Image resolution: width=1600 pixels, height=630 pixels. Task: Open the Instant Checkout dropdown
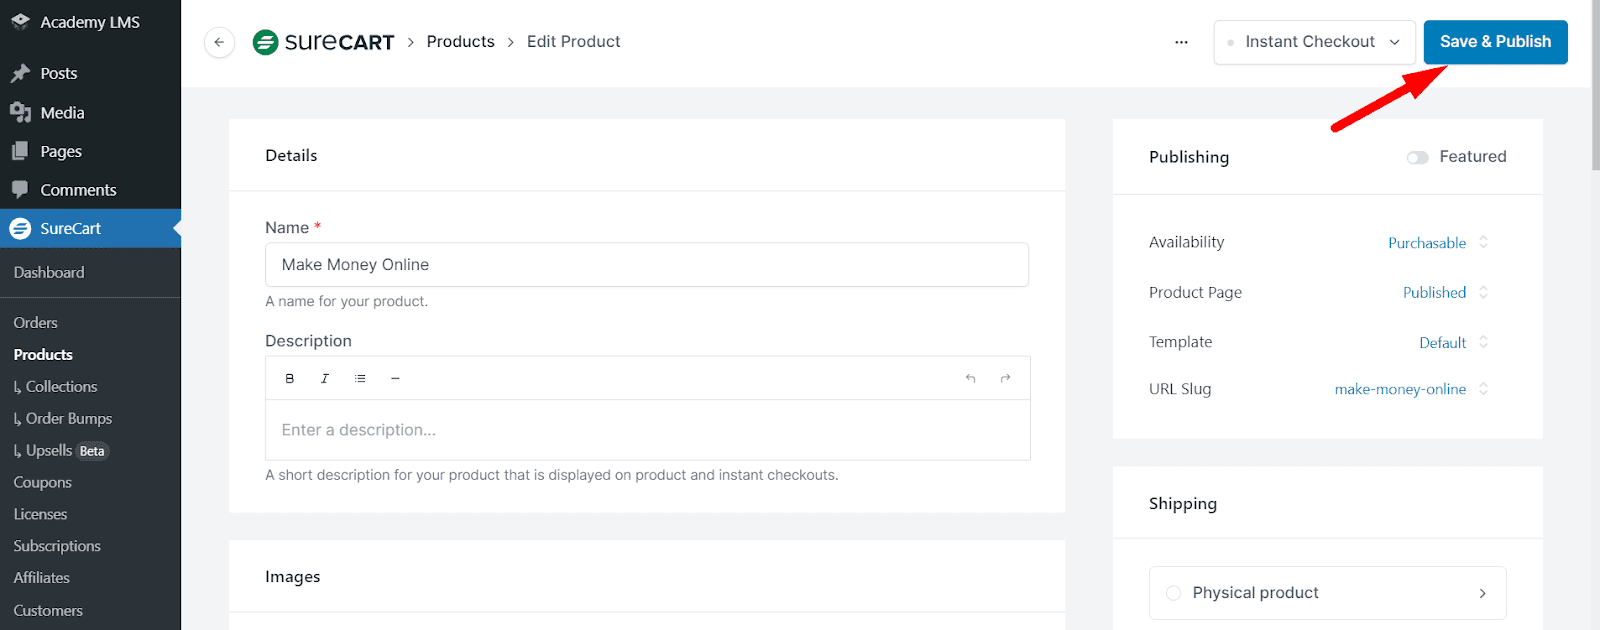1314,42
